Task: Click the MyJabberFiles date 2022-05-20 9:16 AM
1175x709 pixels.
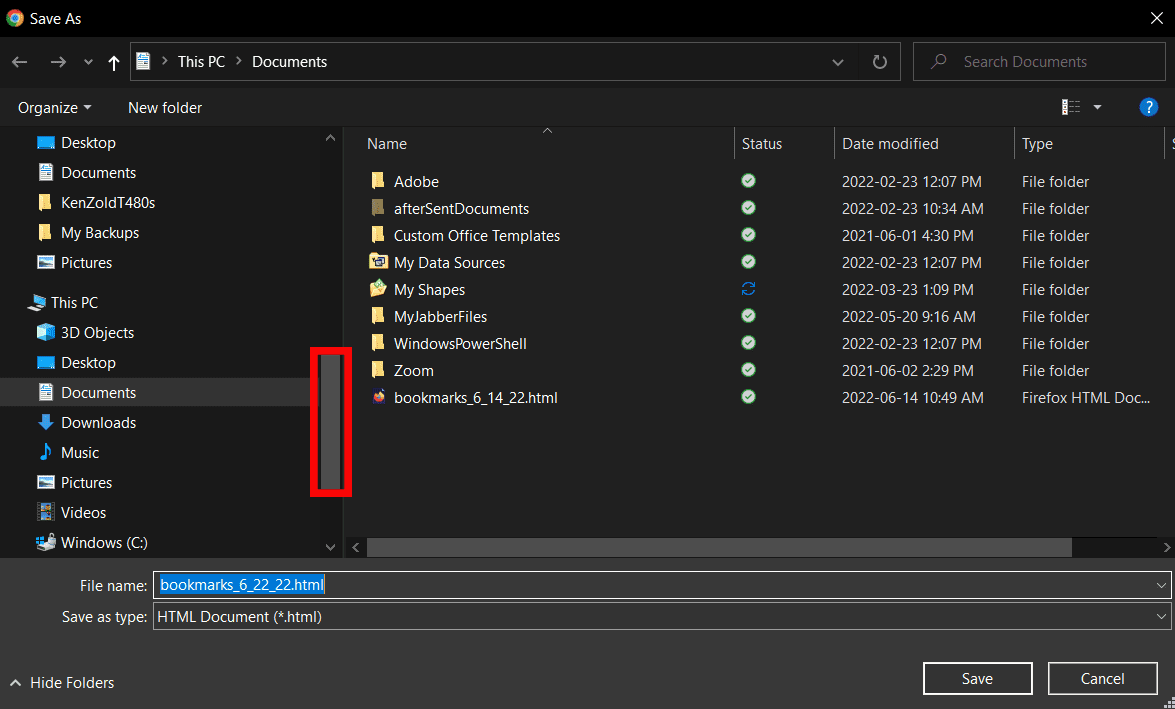Action: (908, 317)
